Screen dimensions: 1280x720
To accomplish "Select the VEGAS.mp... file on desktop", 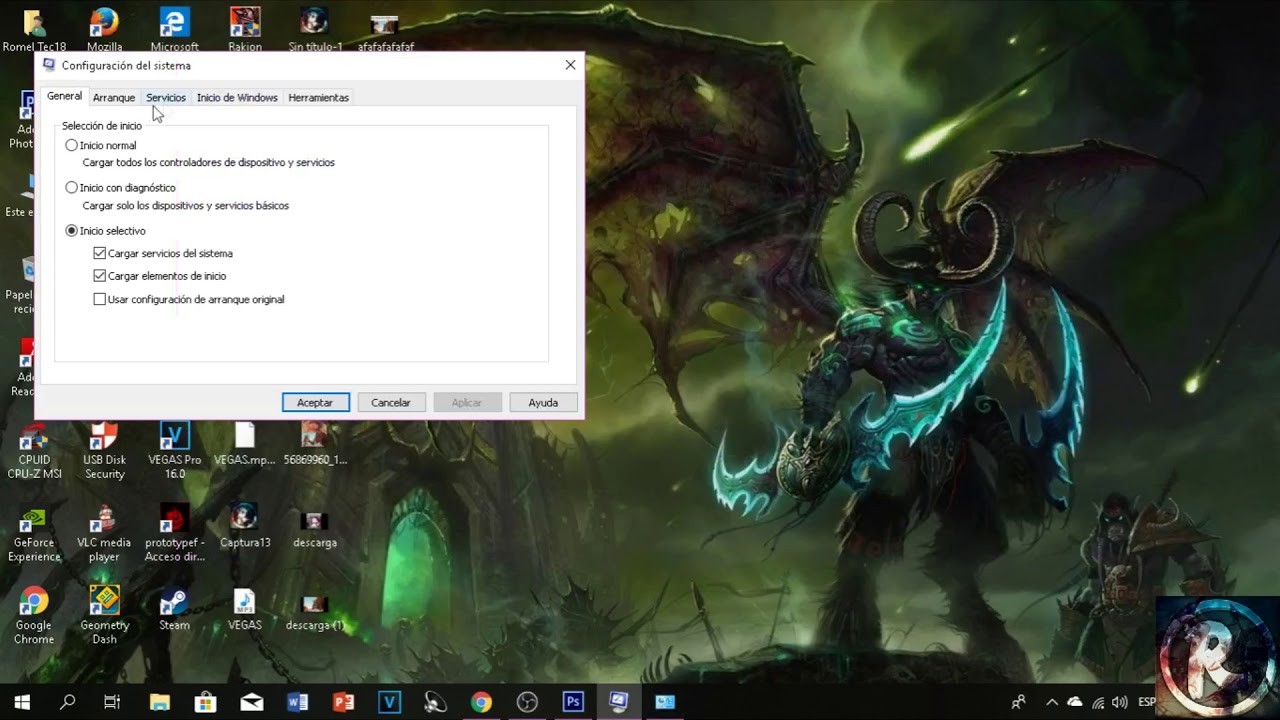I will [245, 445].
